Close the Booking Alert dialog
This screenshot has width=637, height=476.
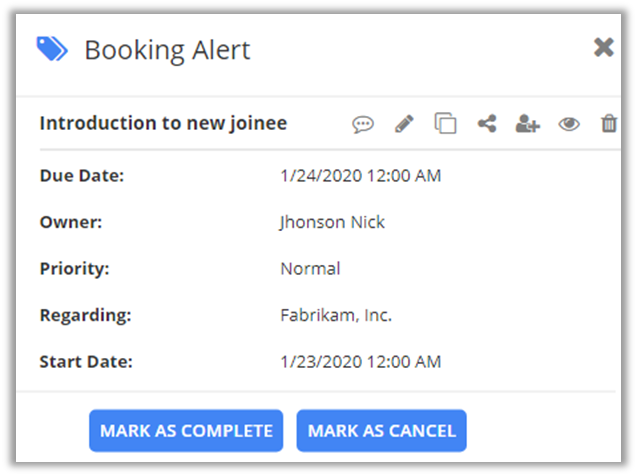click(603, 47)
